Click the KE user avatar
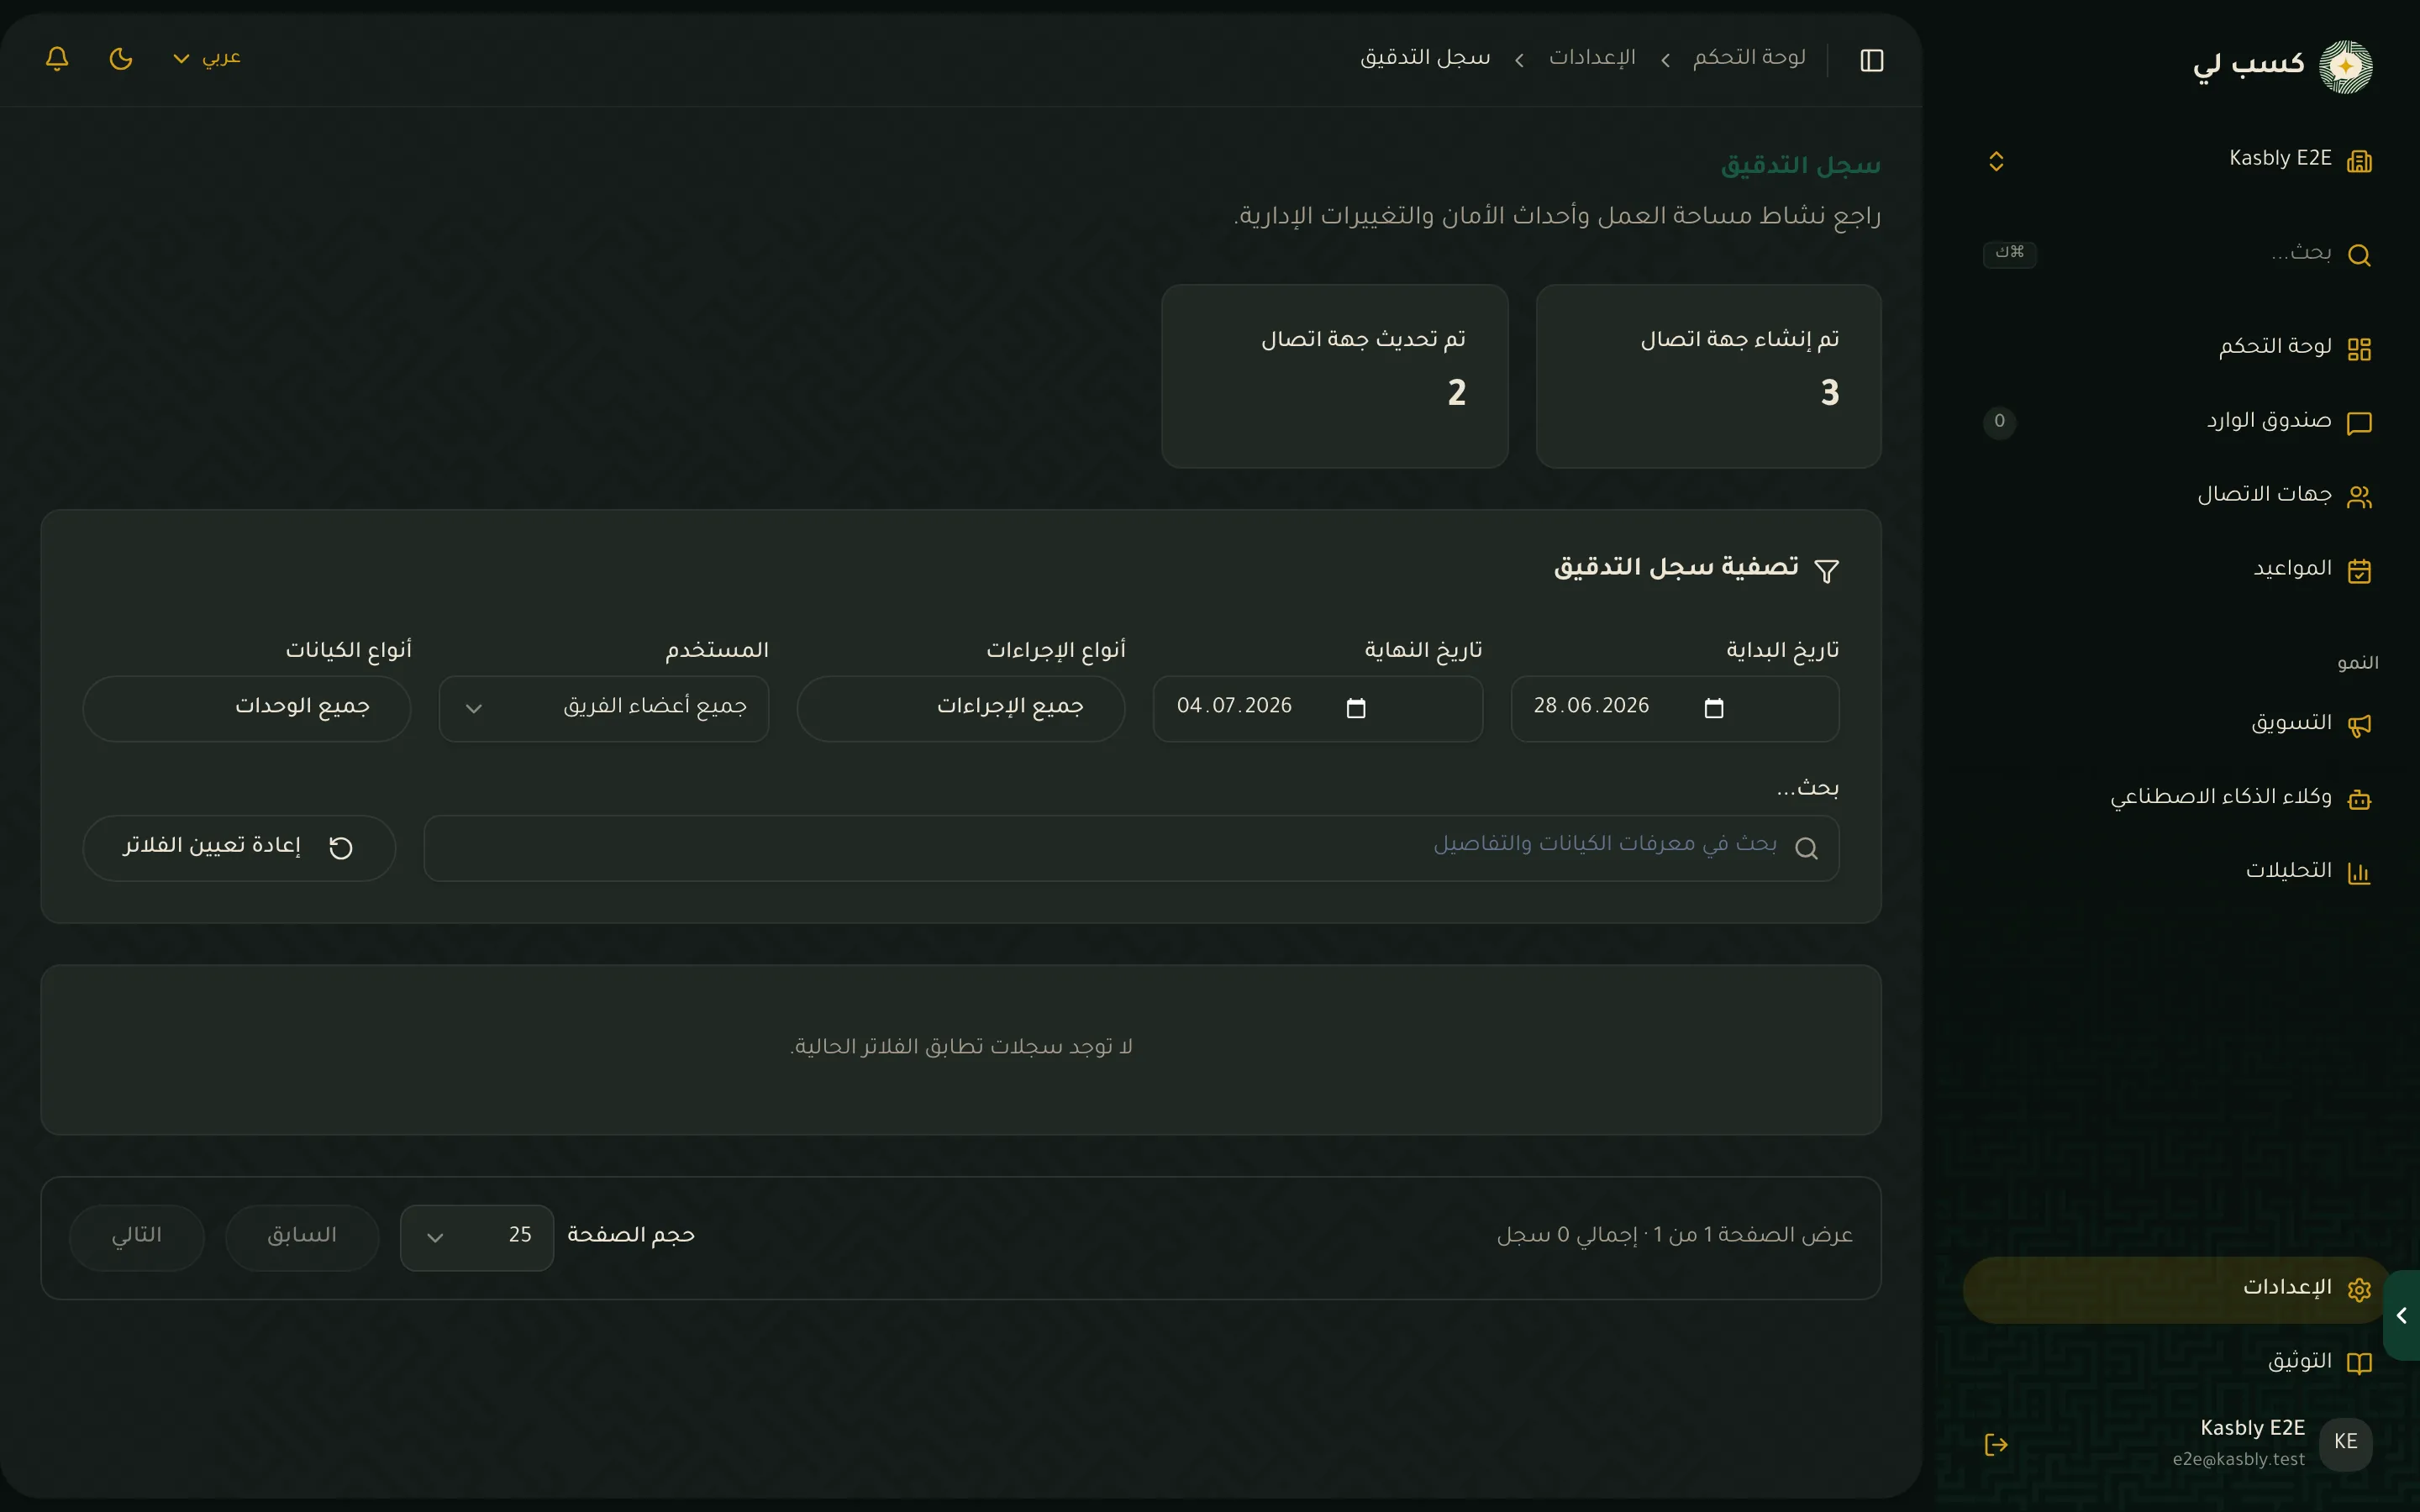 [2346, 1442]
